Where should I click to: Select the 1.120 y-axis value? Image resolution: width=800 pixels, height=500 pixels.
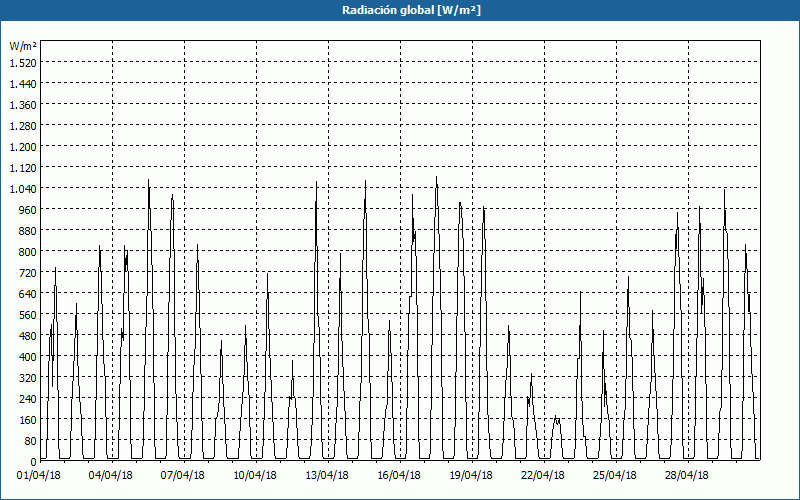[x=23, y=168]
